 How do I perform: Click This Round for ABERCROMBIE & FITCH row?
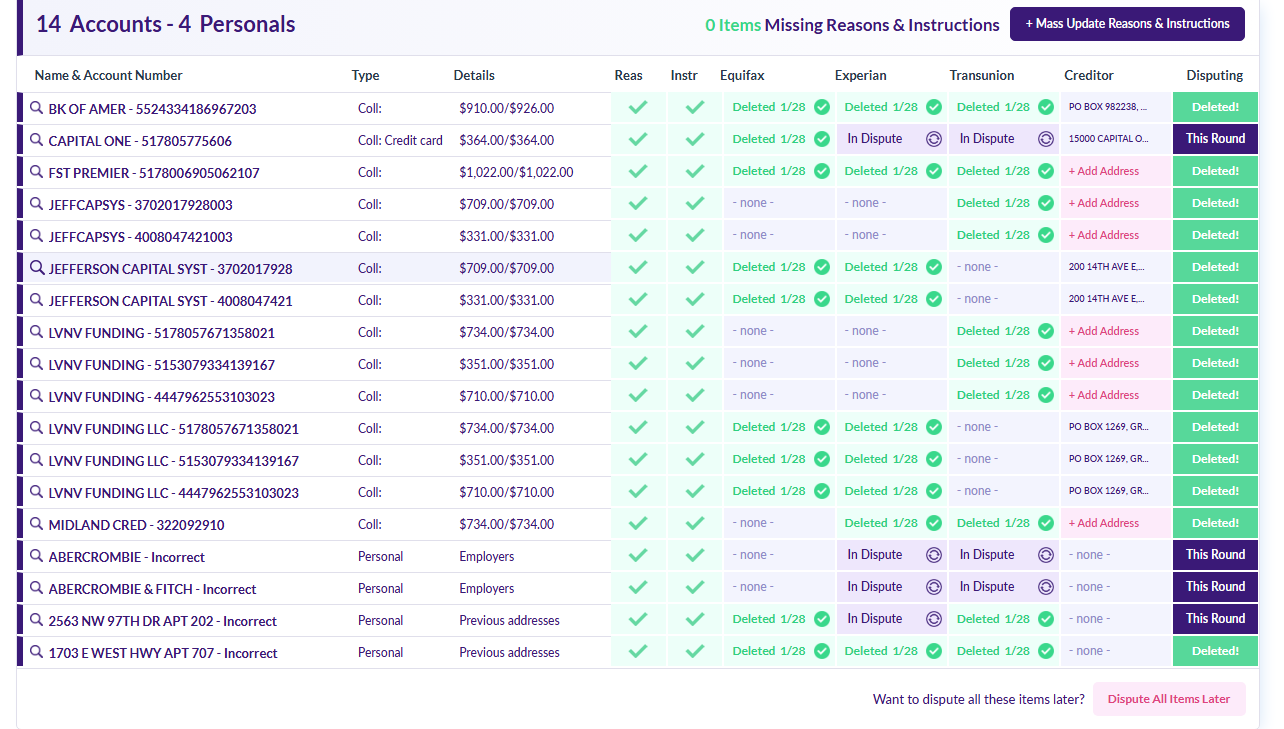point(1215,587)
